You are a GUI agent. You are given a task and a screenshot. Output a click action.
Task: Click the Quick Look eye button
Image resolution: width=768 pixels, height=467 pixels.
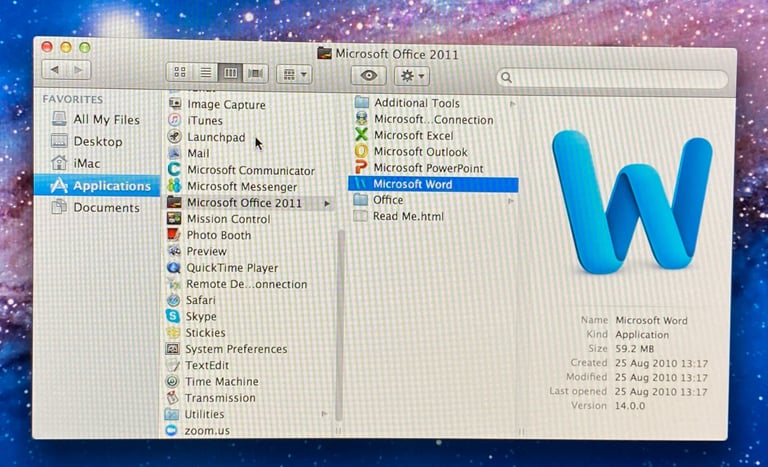(x=368, y=75)
